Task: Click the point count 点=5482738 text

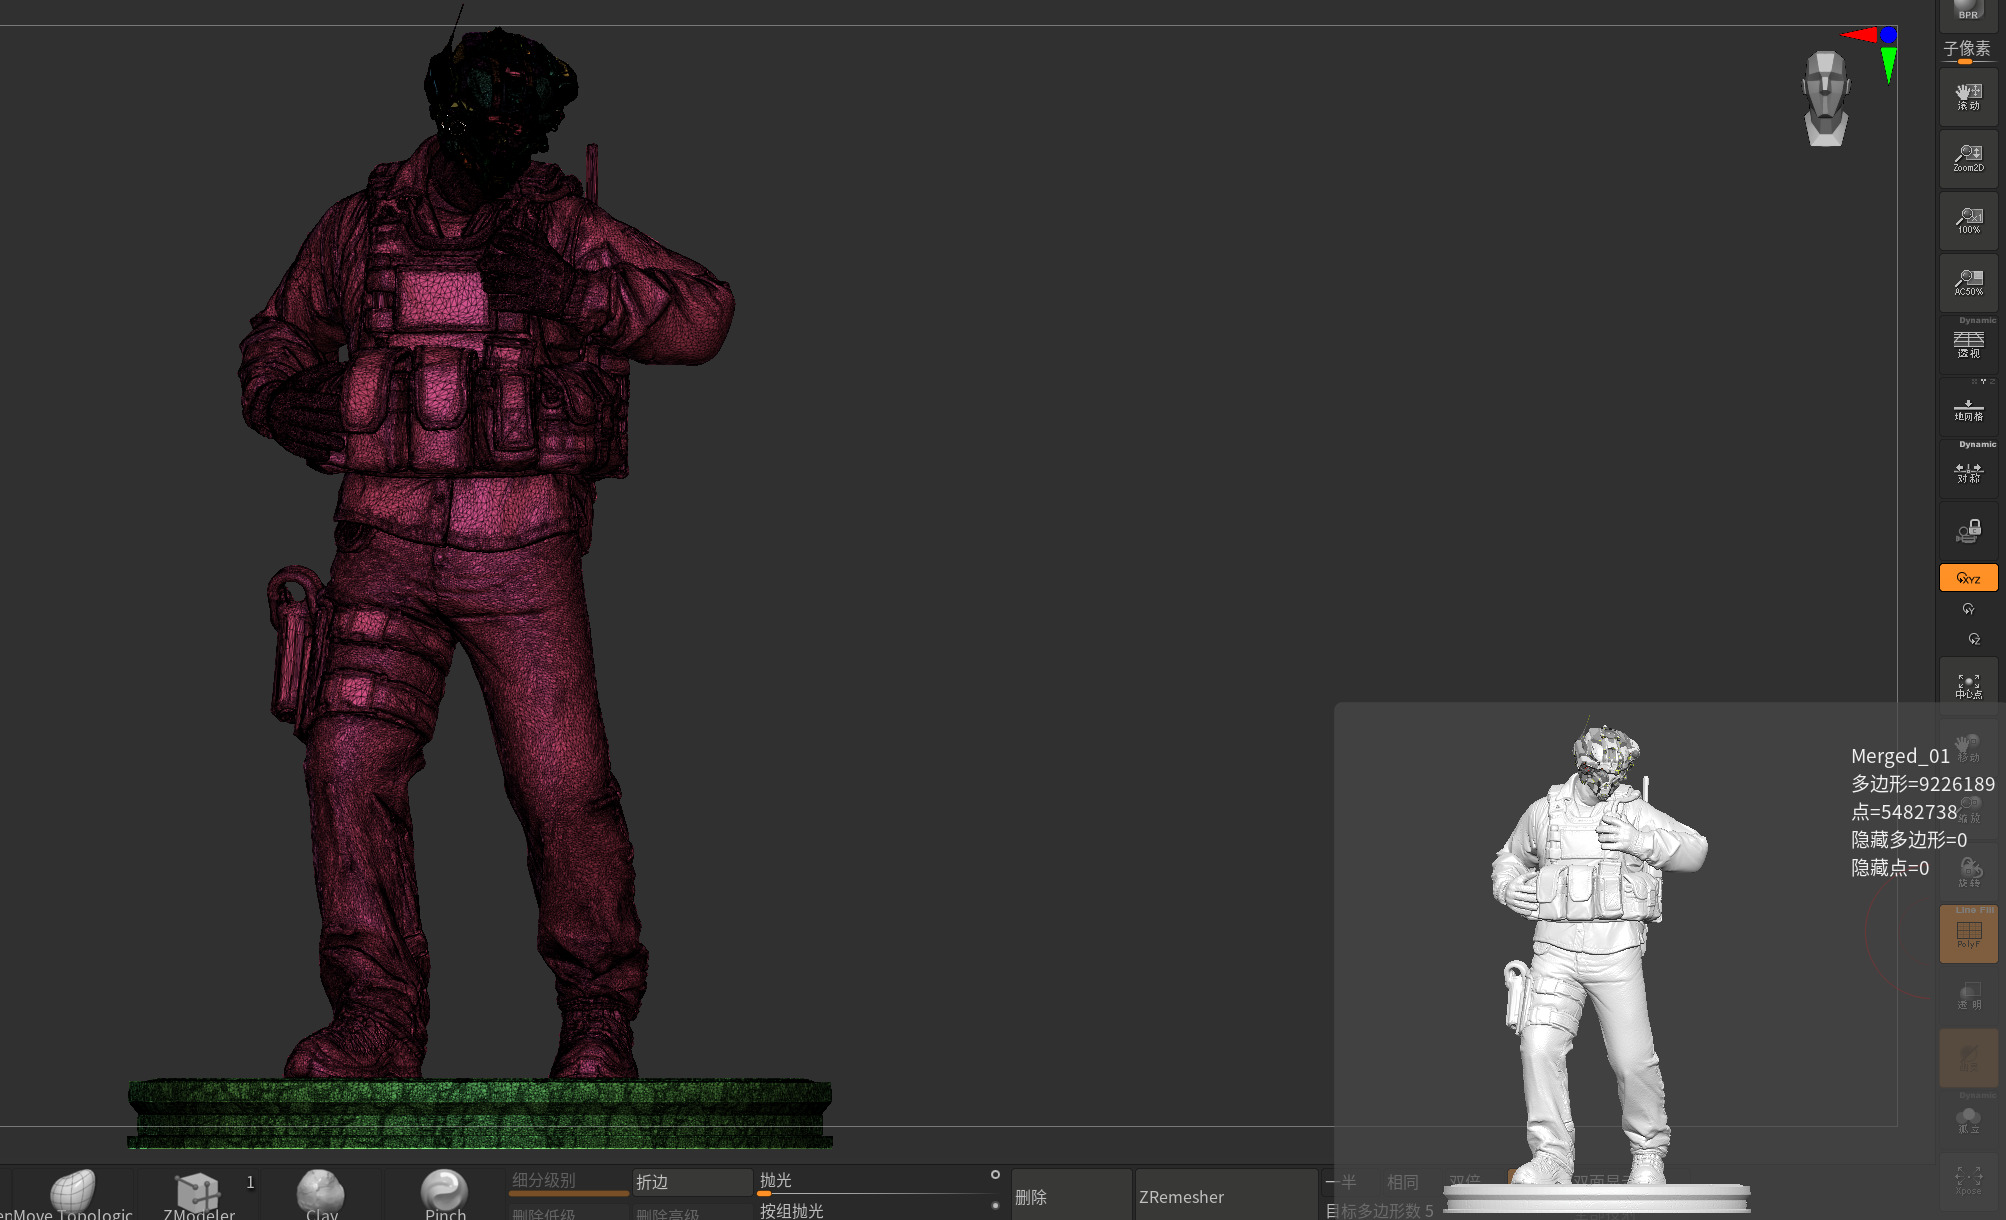Action: click(1904, 812)
